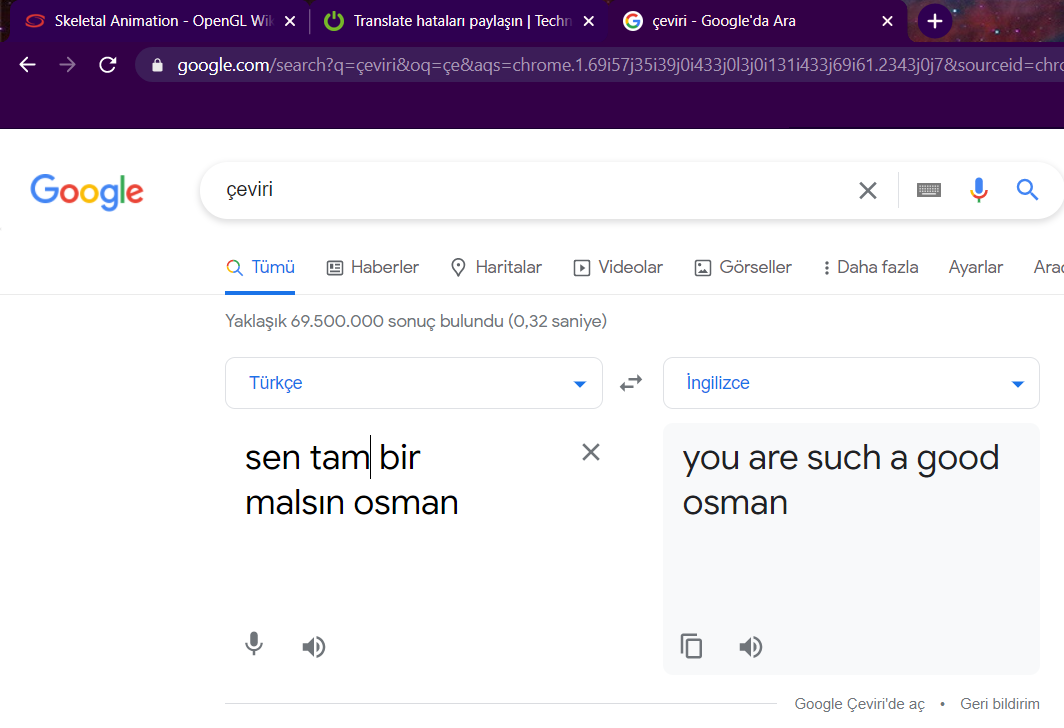Clear the search box with the X icon
This screenshot has width=1064, height=728.
tap(868, 191)
